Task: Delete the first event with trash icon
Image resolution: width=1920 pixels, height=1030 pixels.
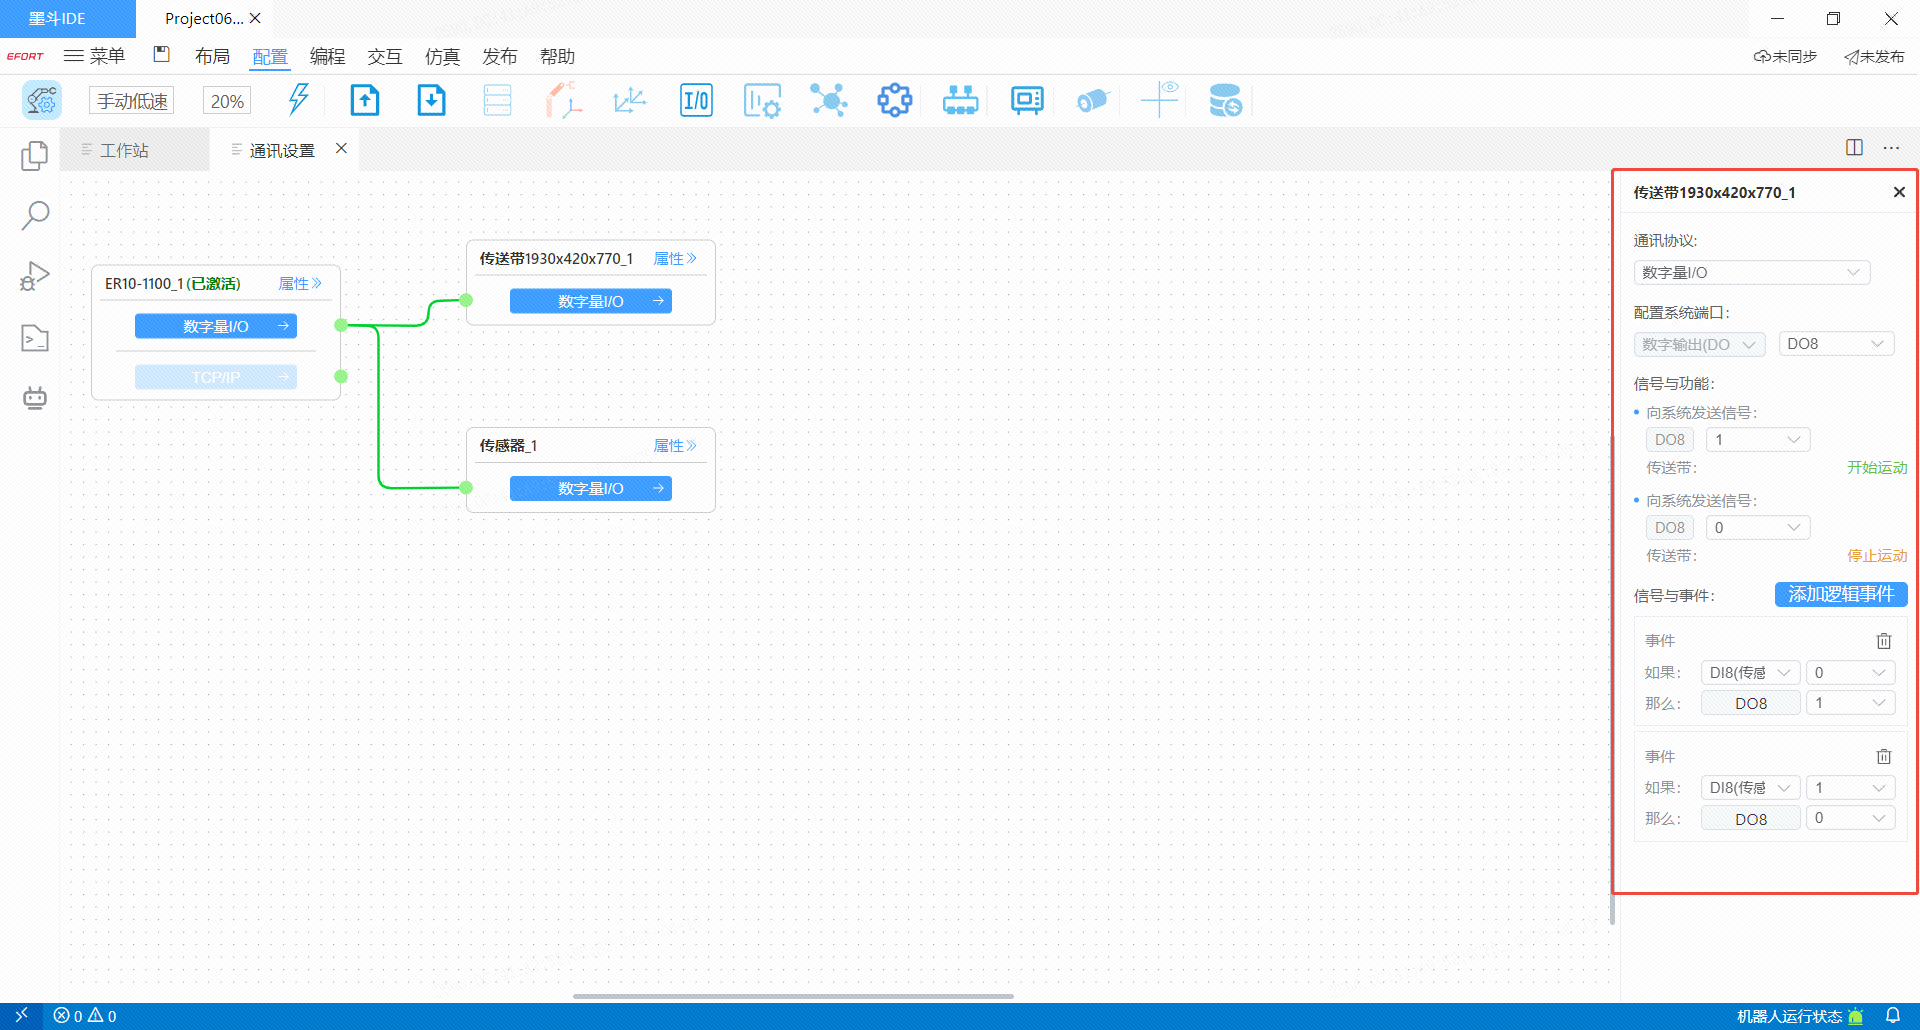Action: (1883, 641)
